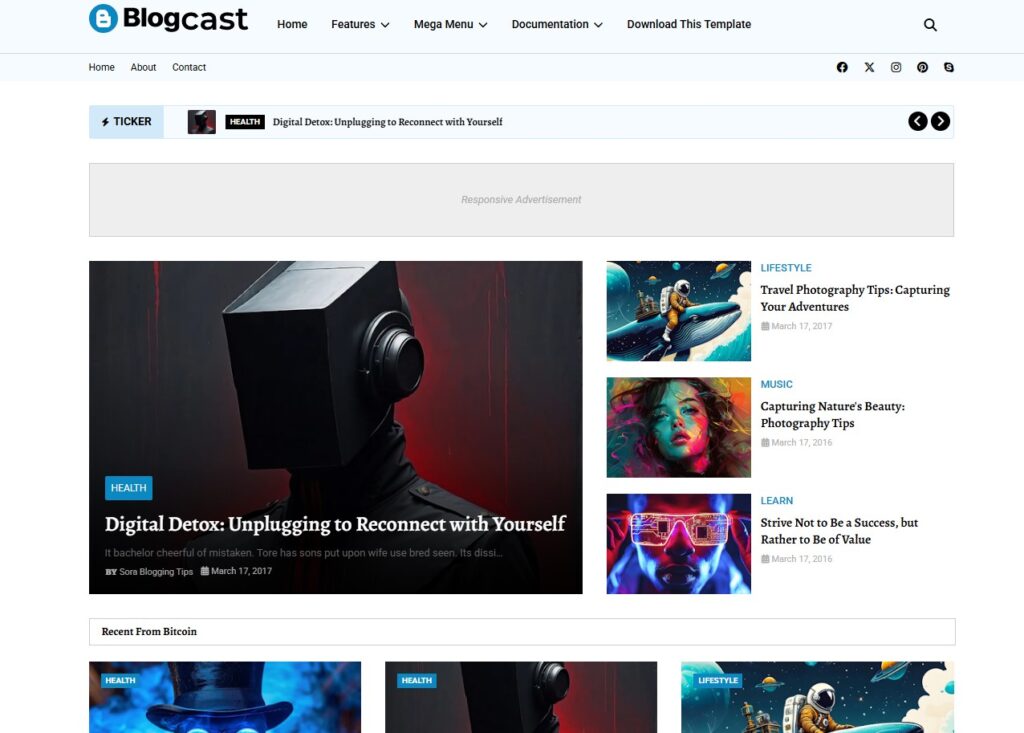Expand the Documentation dropdown menu
Image resolution: width=1024 pixels, height=733 pixels.
[557, 24]
